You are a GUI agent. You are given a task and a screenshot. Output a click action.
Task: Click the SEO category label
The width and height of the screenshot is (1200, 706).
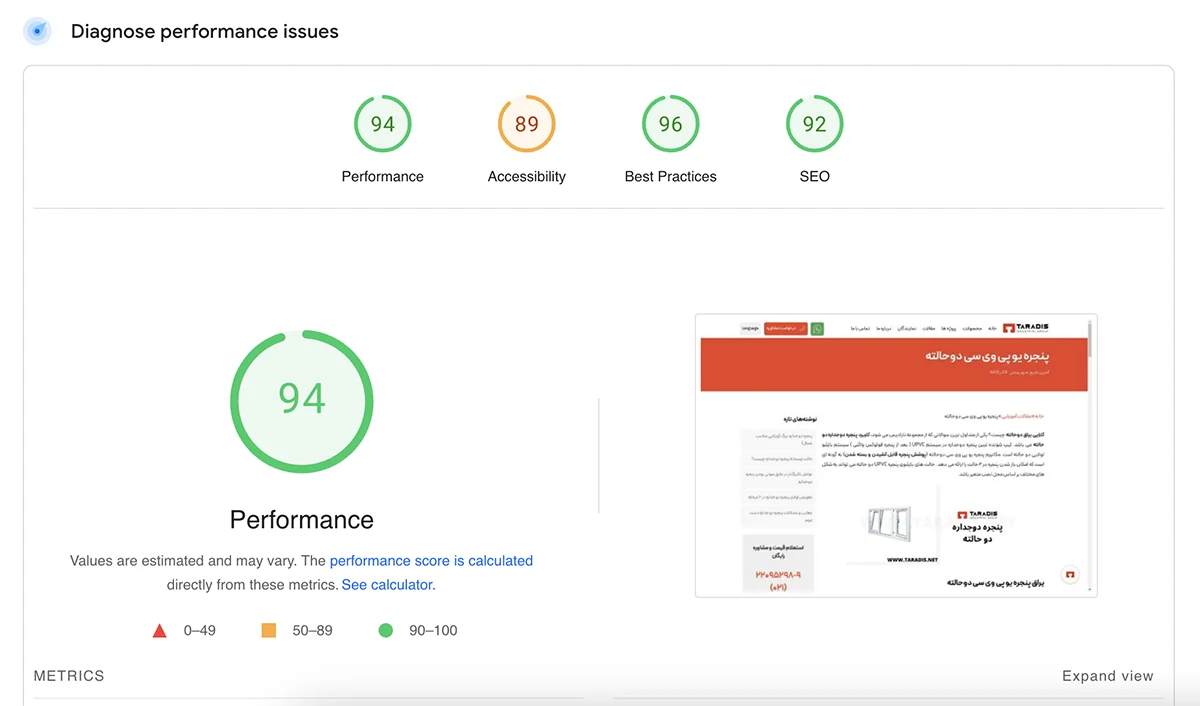tap(815, 176)
